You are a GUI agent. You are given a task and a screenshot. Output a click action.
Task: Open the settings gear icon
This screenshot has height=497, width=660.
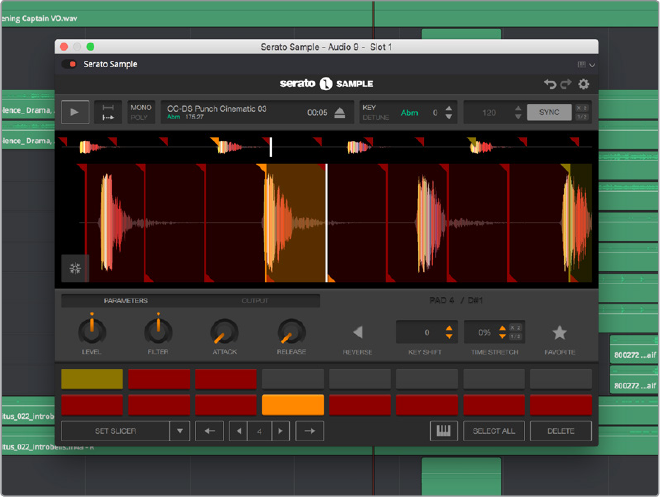[x=584, y=85]
